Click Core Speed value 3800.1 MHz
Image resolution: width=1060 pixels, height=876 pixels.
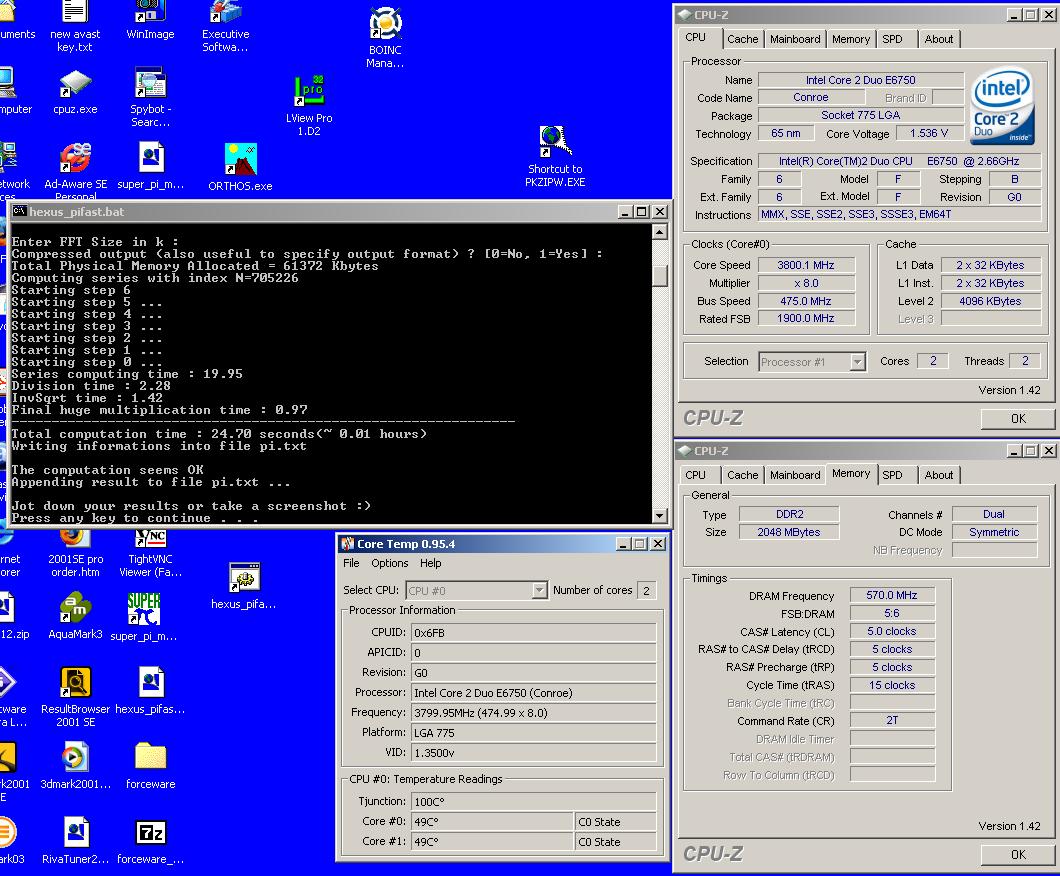806,265
